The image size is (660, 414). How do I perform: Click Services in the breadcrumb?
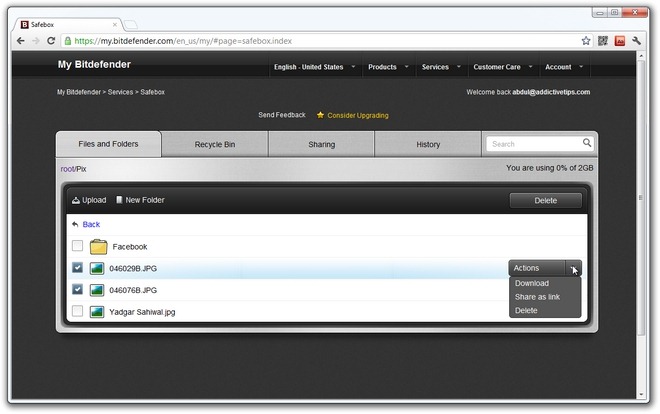tap(120, 92)
